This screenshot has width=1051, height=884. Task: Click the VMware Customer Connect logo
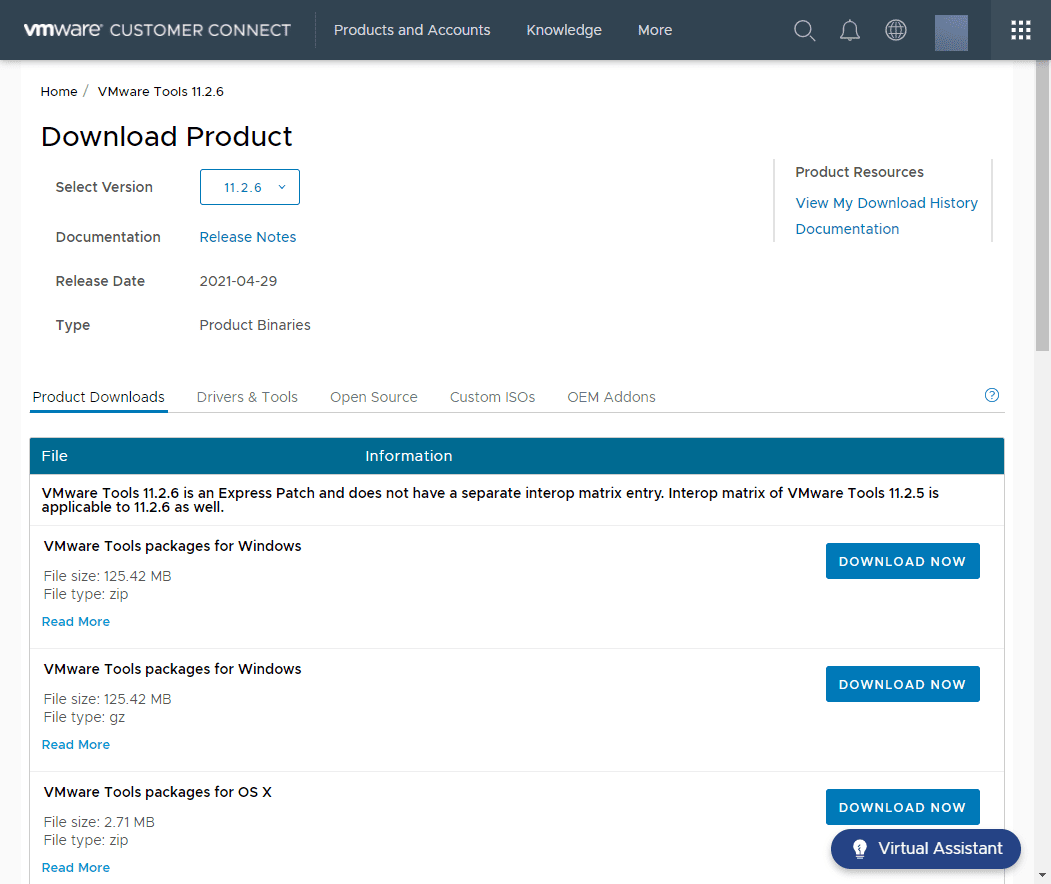156,29
